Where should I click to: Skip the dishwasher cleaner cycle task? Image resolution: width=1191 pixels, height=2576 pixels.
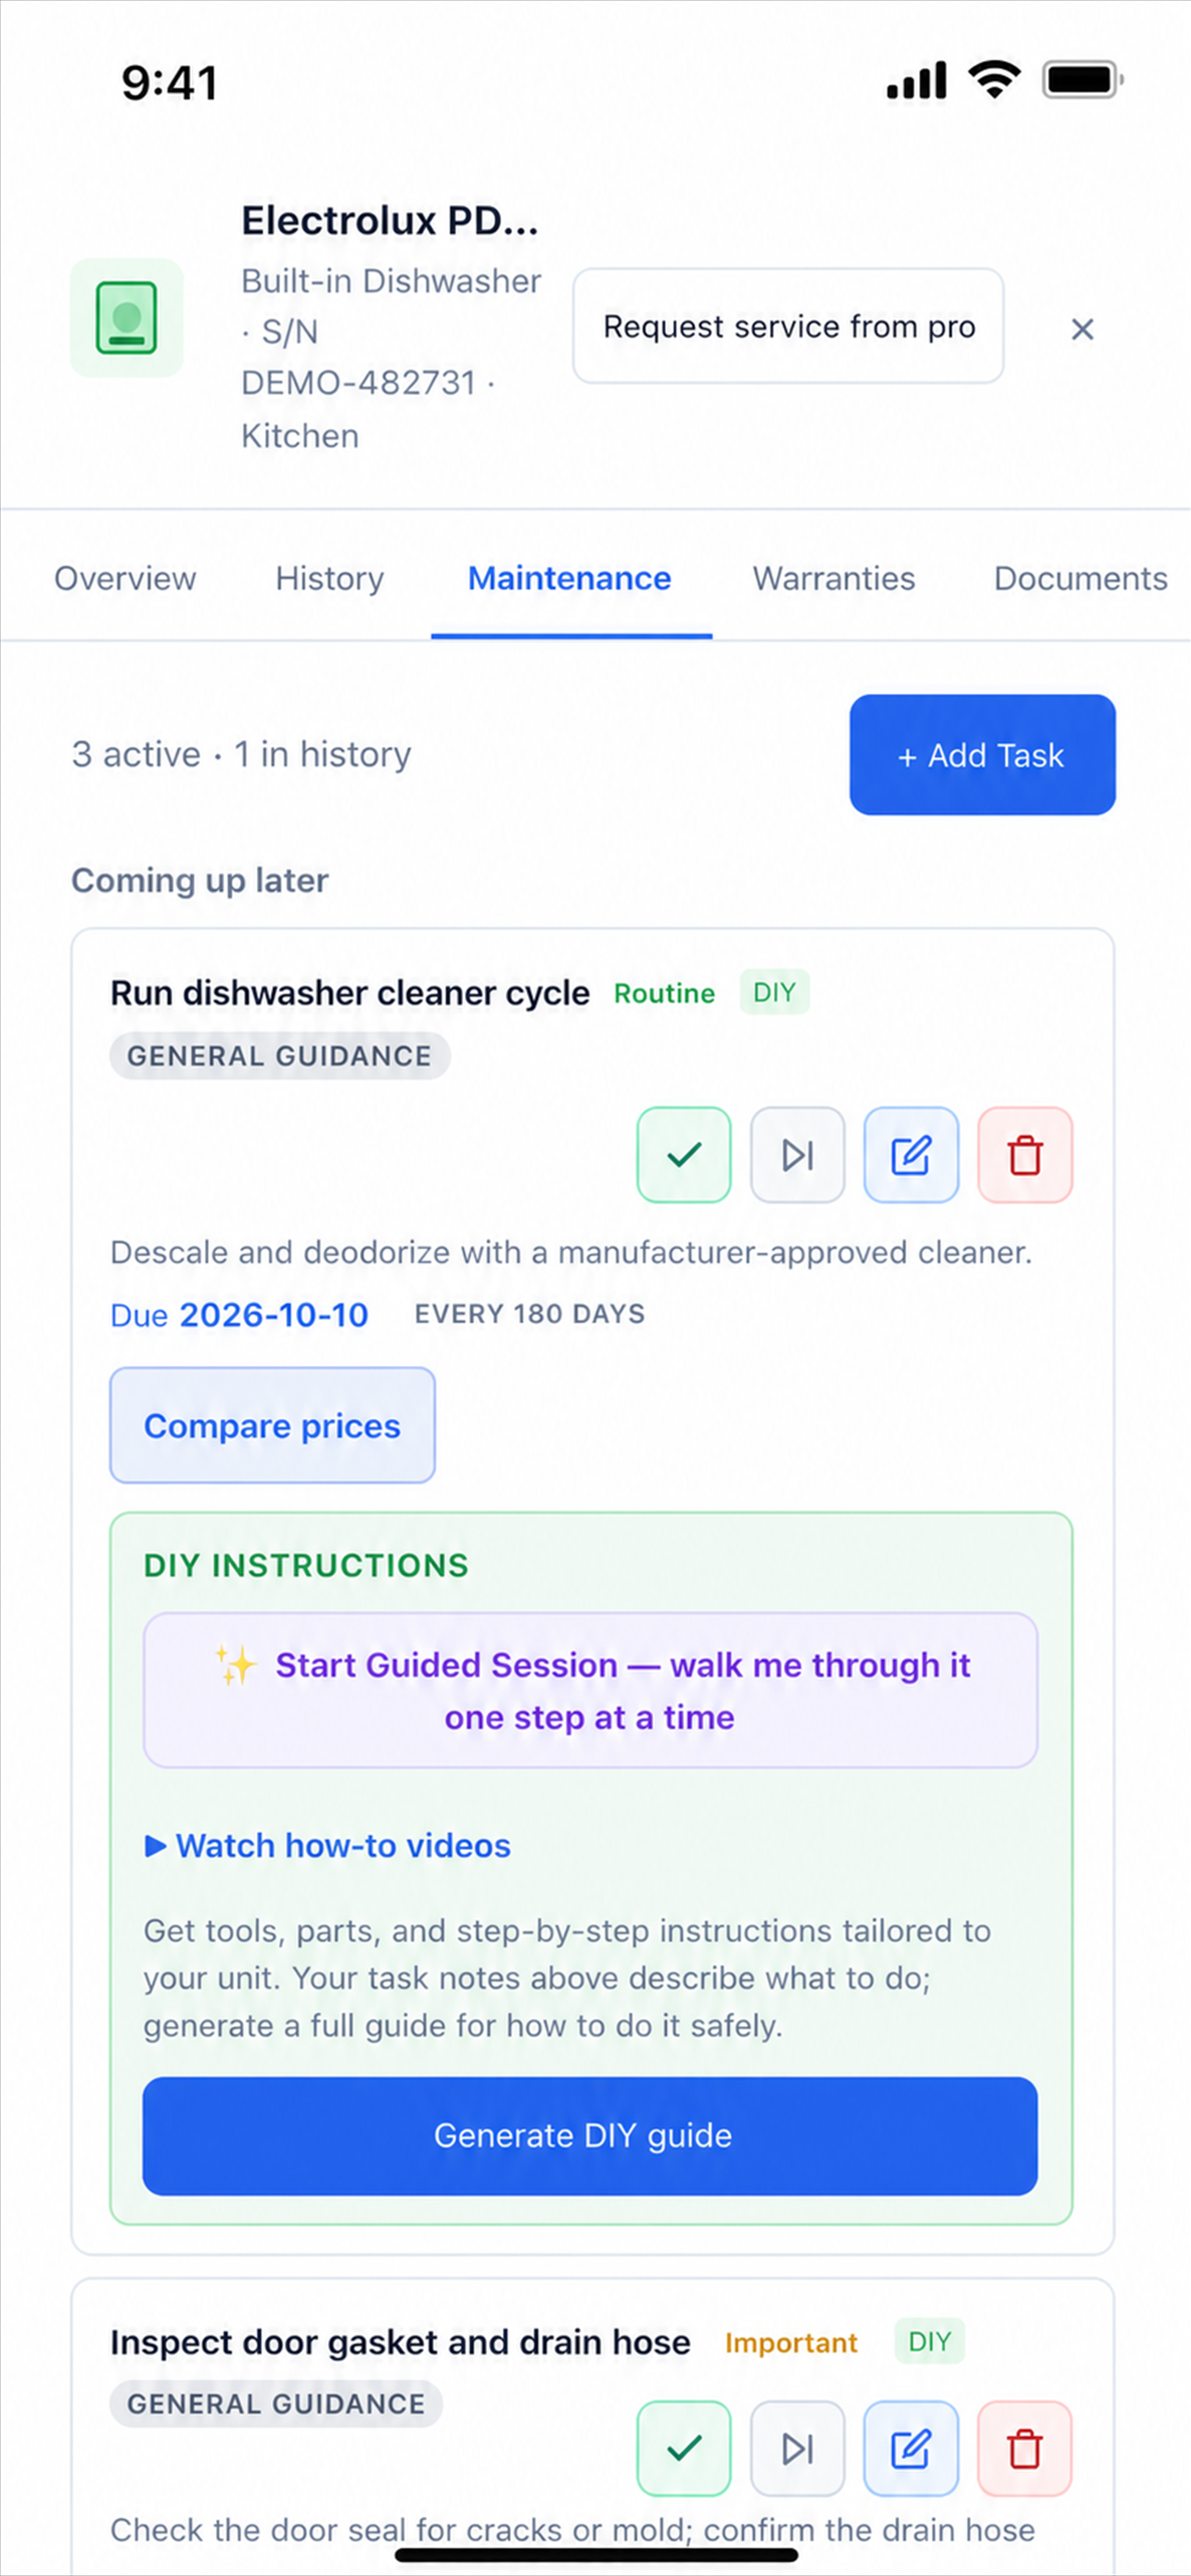point(798,1154)
